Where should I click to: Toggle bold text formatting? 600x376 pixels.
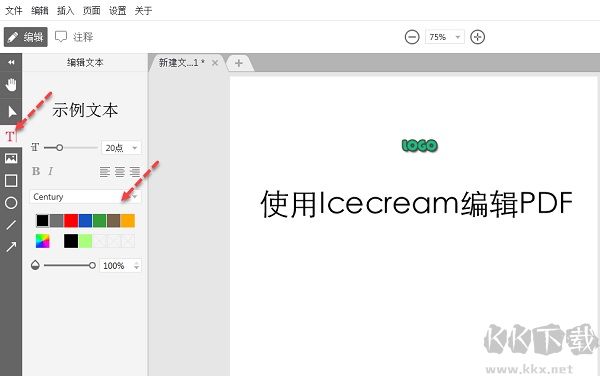[x=36, y=171]
